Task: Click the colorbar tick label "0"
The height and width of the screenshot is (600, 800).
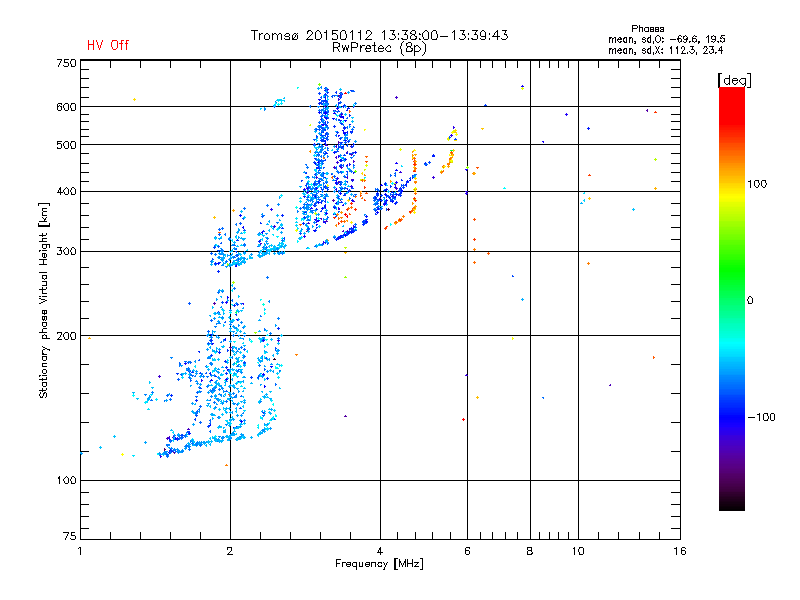Action: (750, 301)
